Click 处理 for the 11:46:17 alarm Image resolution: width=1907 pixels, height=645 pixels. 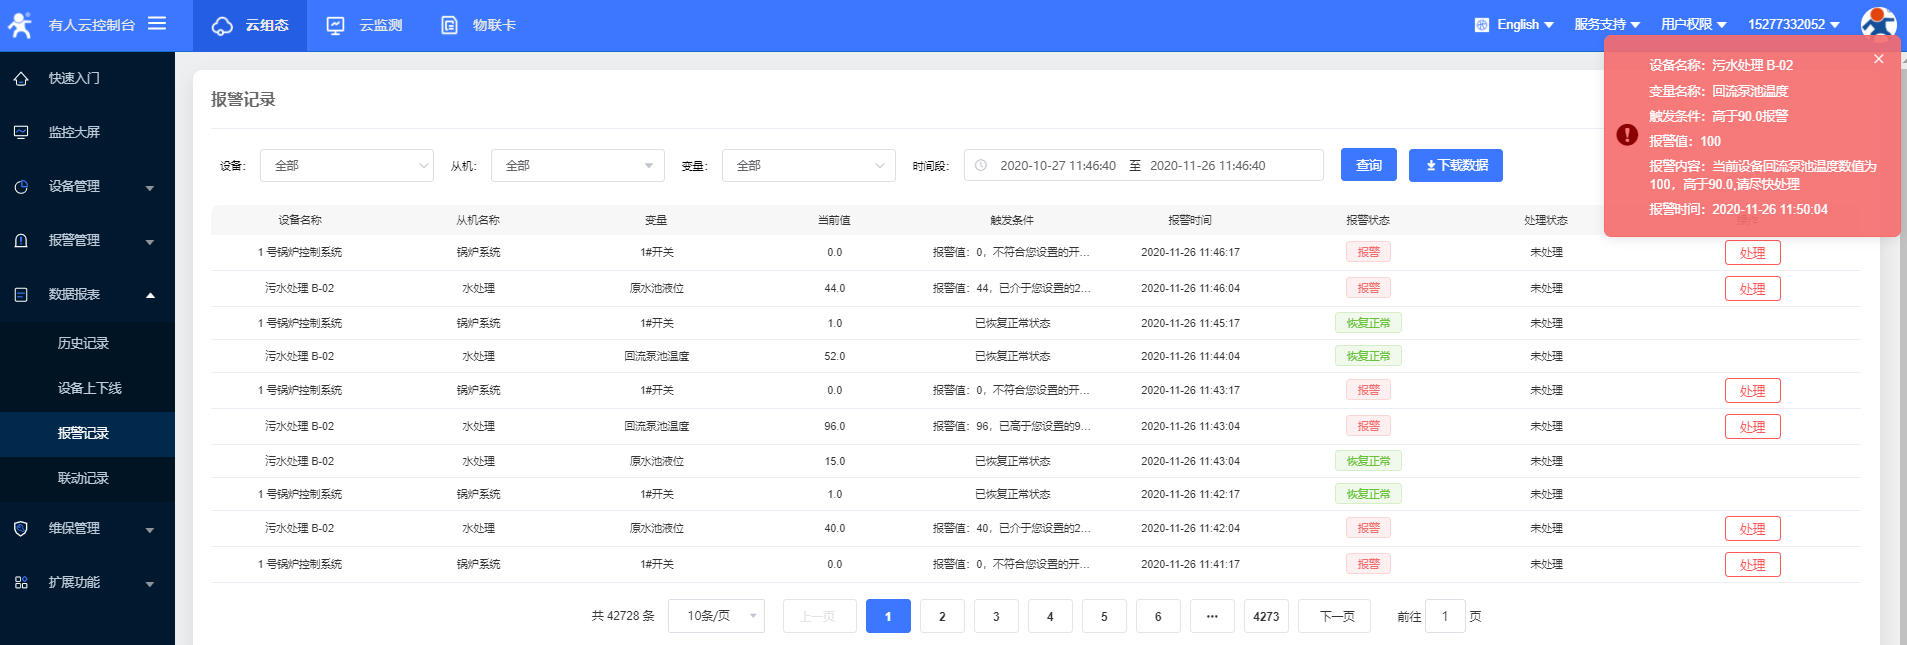(1752, 253)
